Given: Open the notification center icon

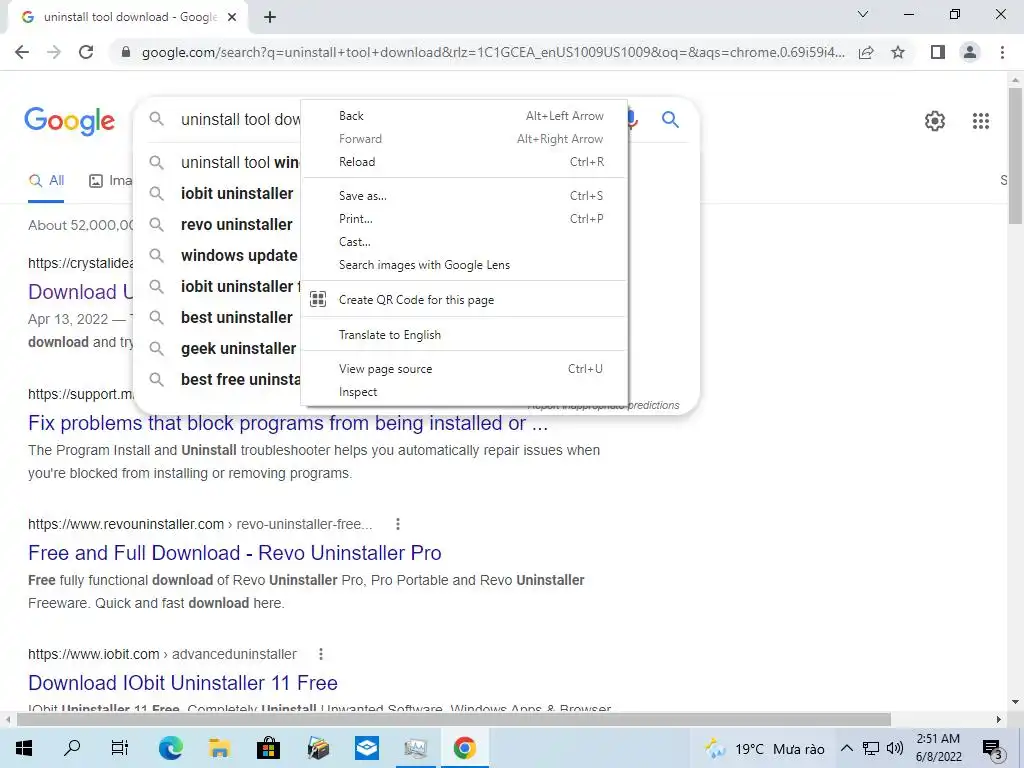Looking at the screenshot, I should pos(993,749).
